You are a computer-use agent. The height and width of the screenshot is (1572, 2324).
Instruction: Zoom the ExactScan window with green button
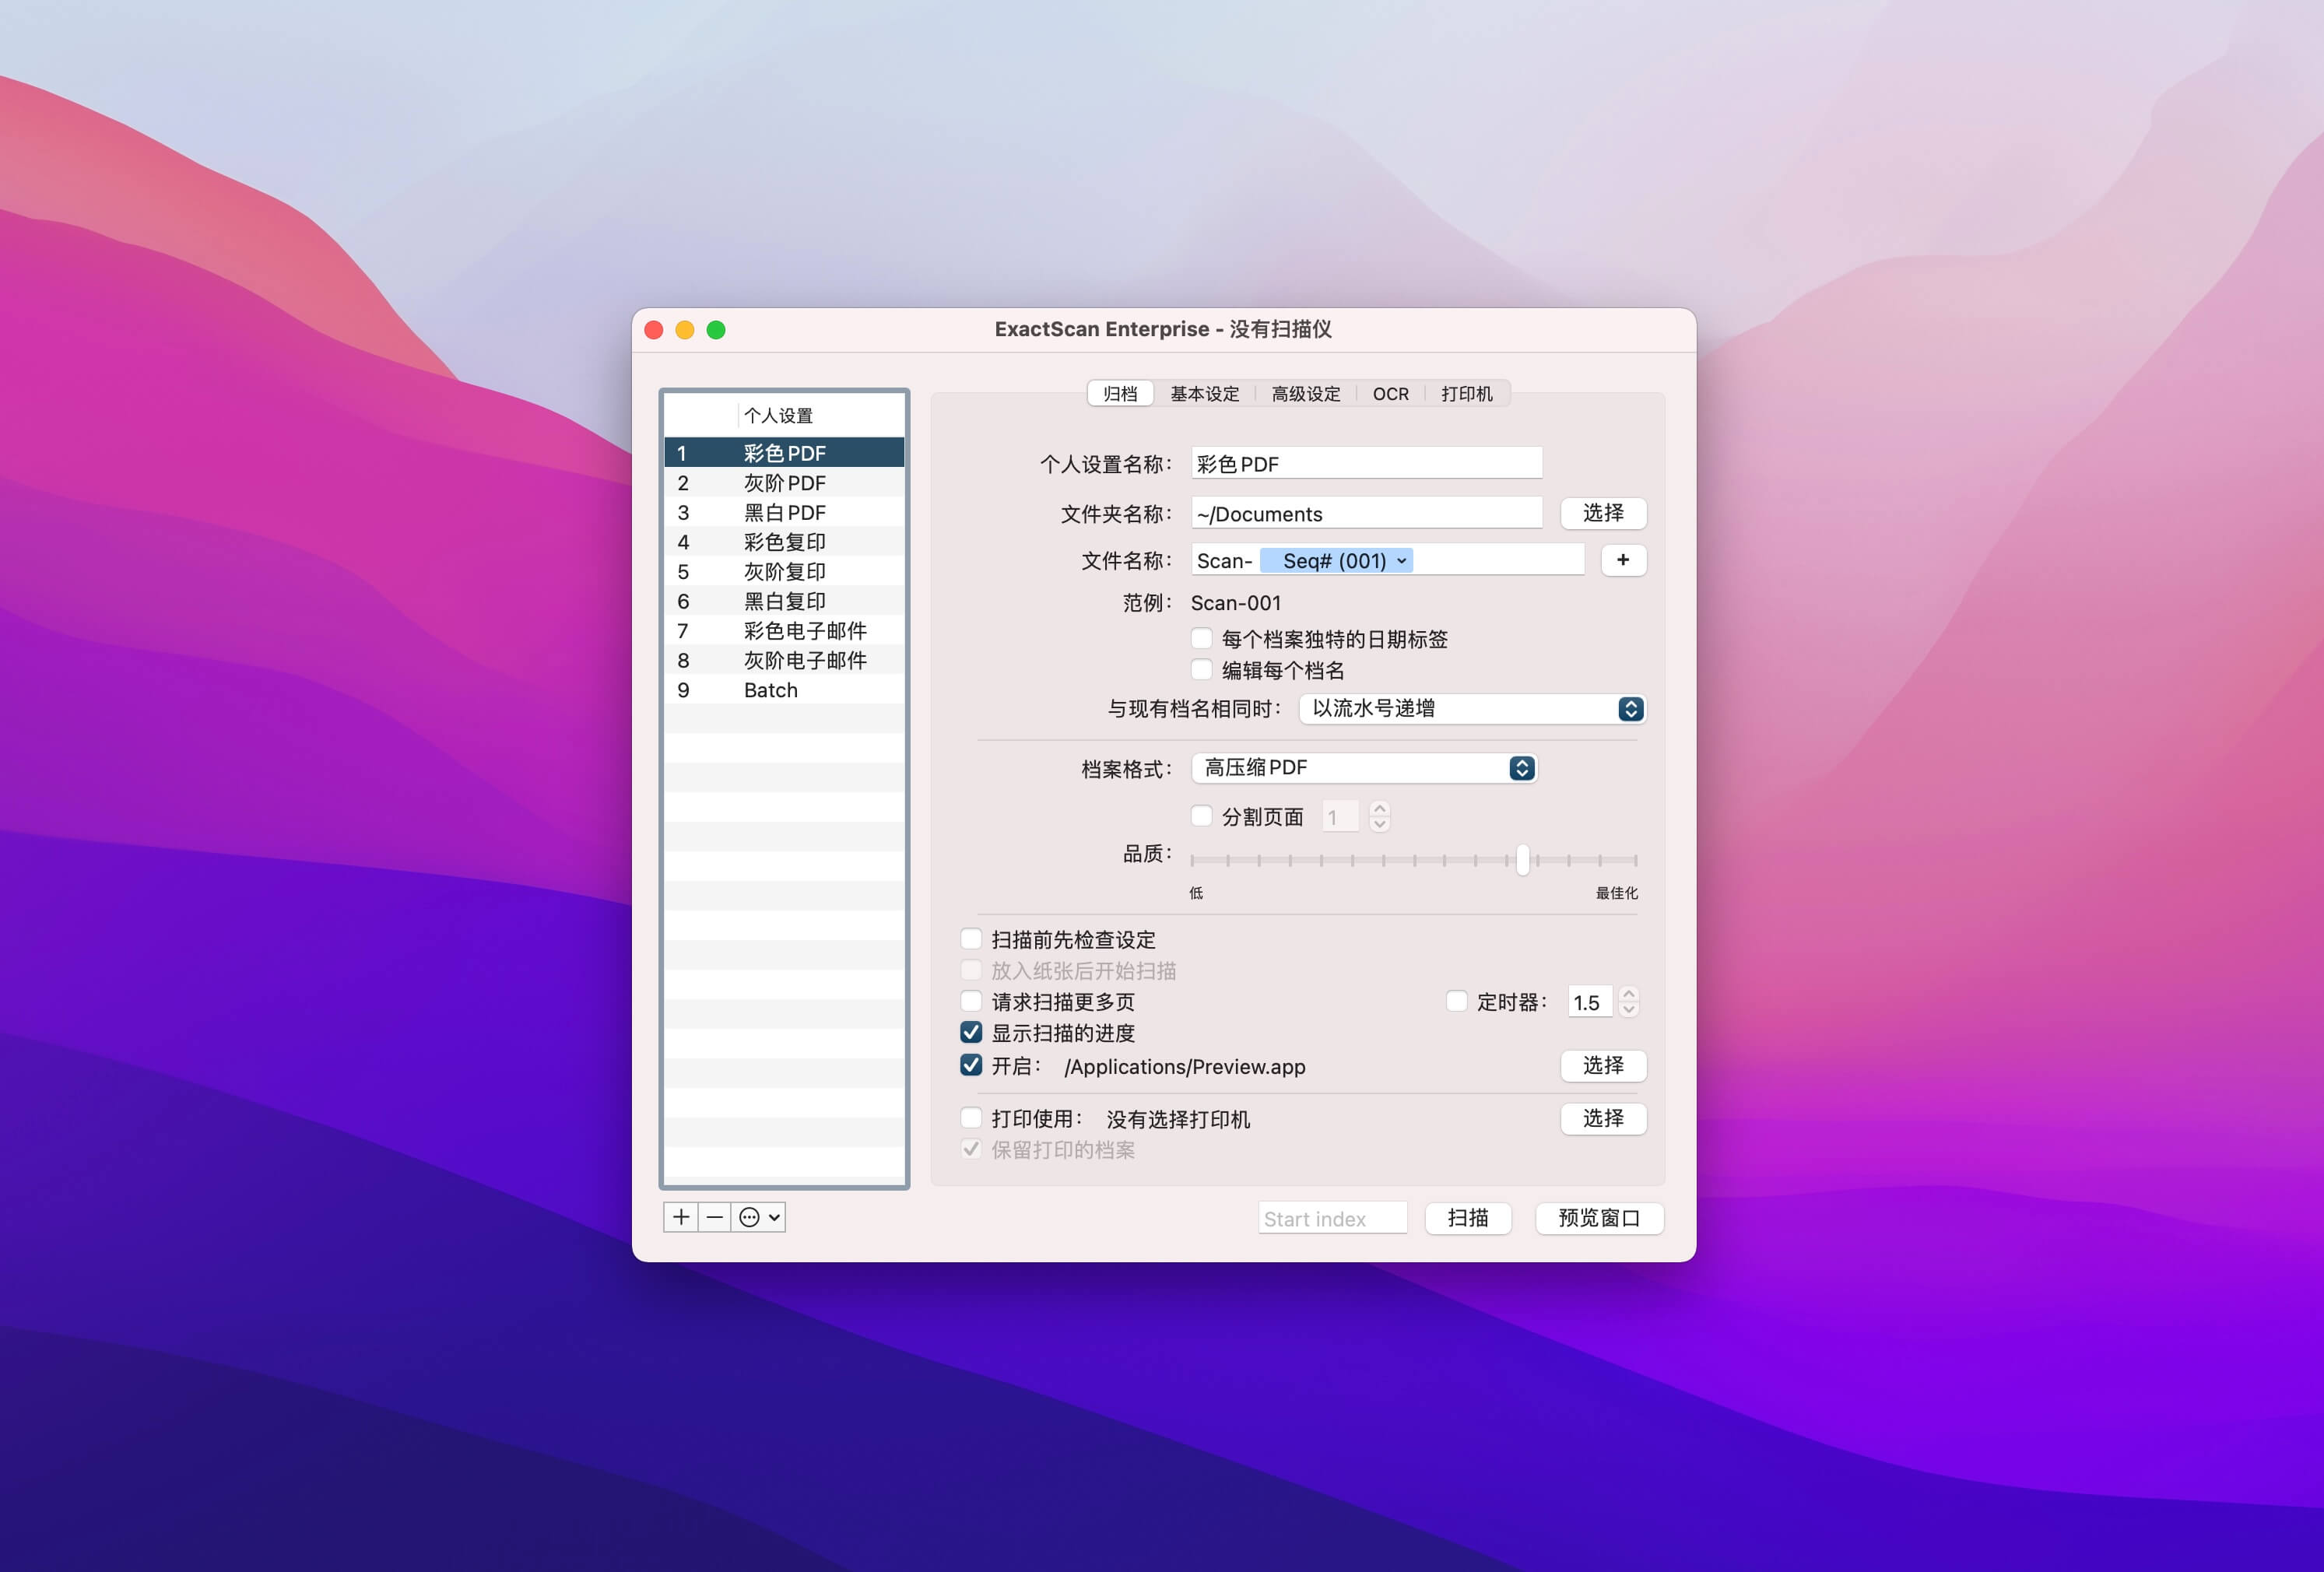click(x=716, y=330)
